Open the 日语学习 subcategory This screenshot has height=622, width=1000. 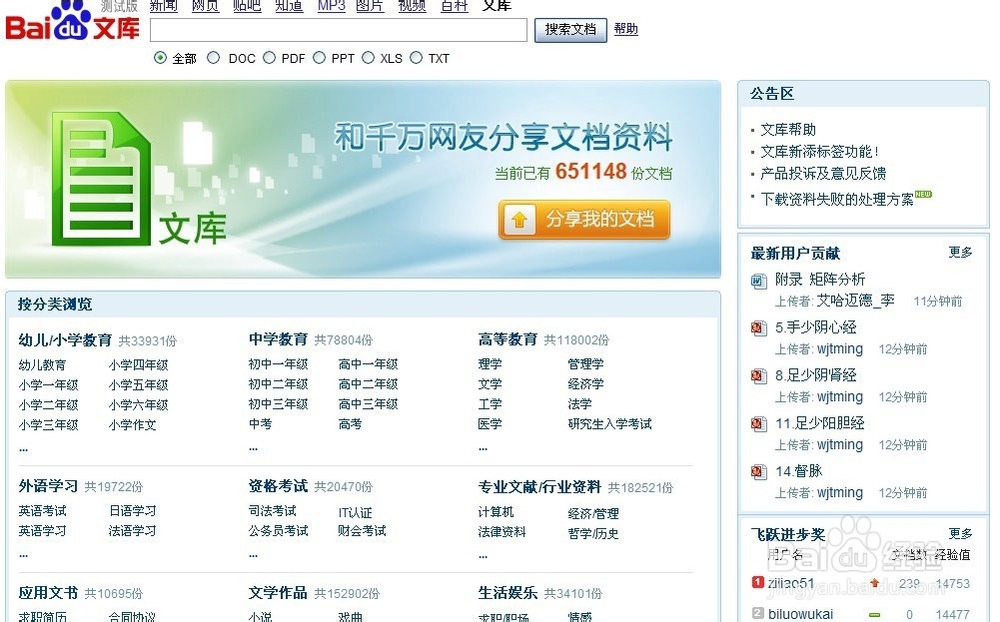133,511
